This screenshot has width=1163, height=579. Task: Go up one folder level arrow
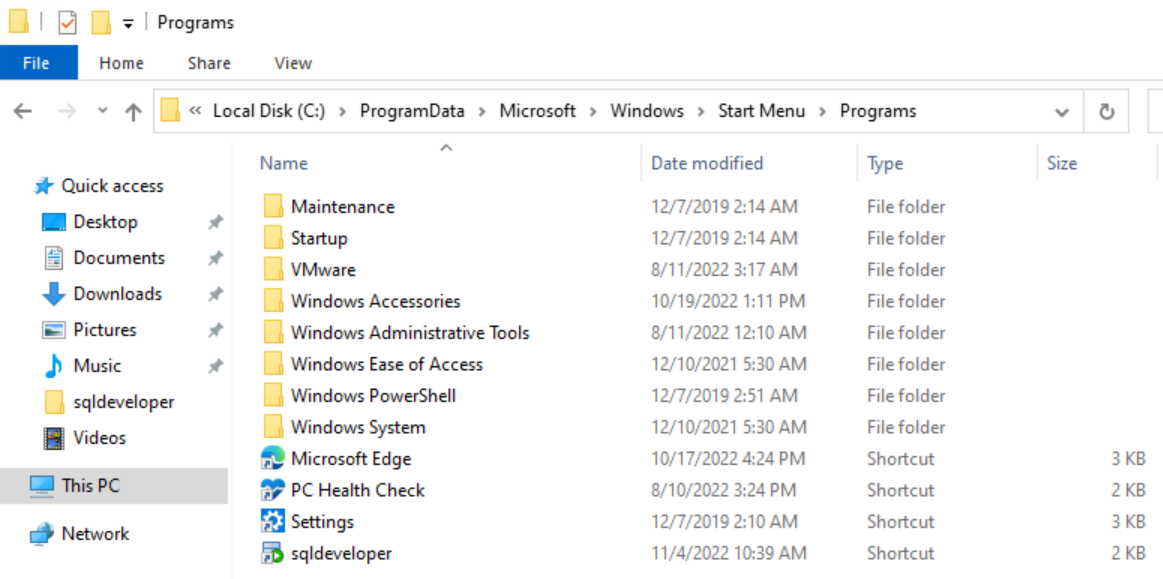(x=133, y=112)
